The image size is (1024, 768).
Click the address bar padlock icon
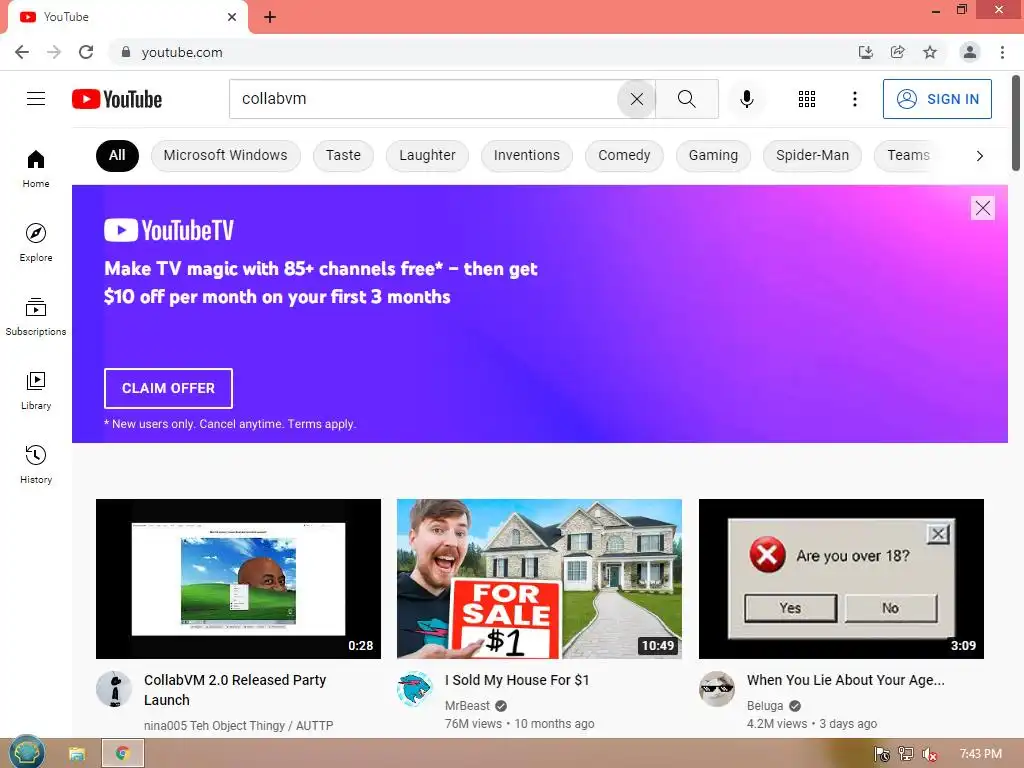point(126,52)
